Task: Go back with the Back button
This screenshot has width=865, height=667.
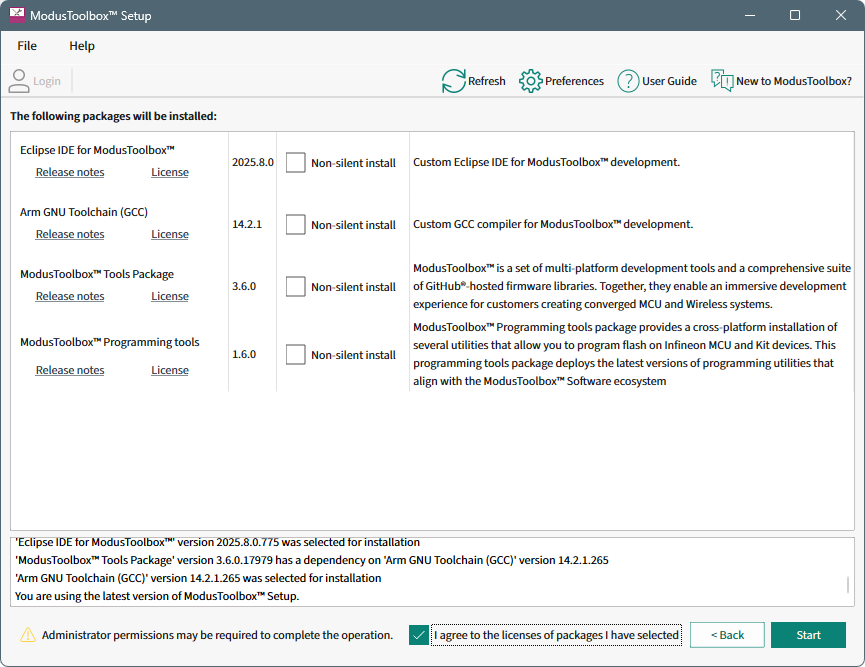Action: (727, 635)
